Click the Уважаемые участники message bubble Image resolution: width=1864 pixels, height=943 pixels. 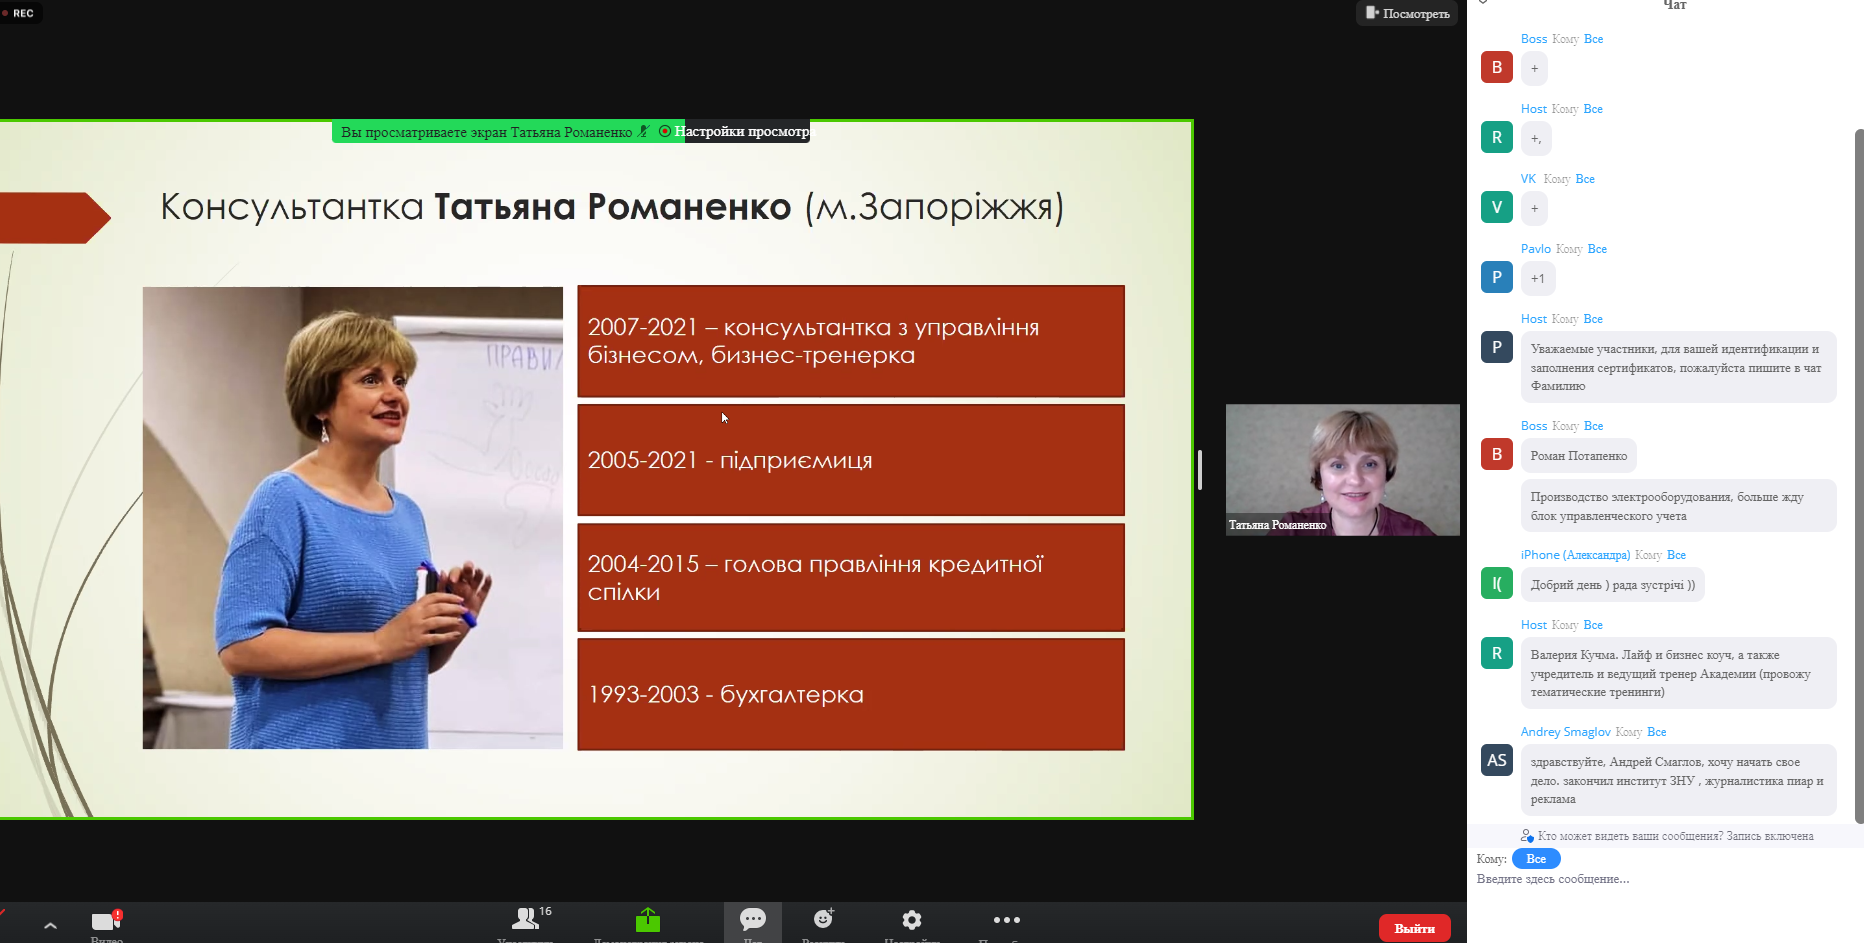pyautogui.click(x=1679, y=367)
